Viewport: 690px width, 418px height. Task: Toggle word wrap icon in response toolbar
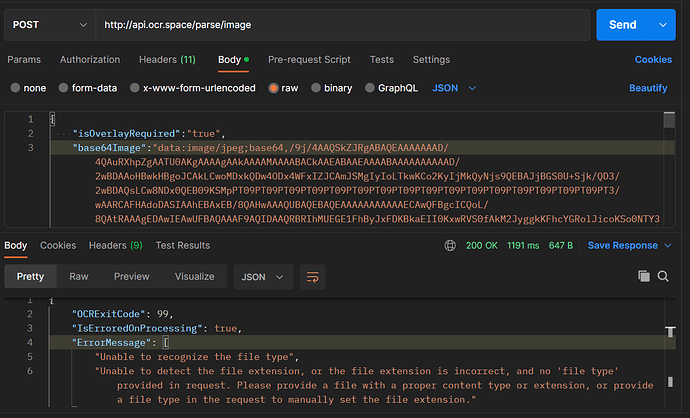point(312,277)
